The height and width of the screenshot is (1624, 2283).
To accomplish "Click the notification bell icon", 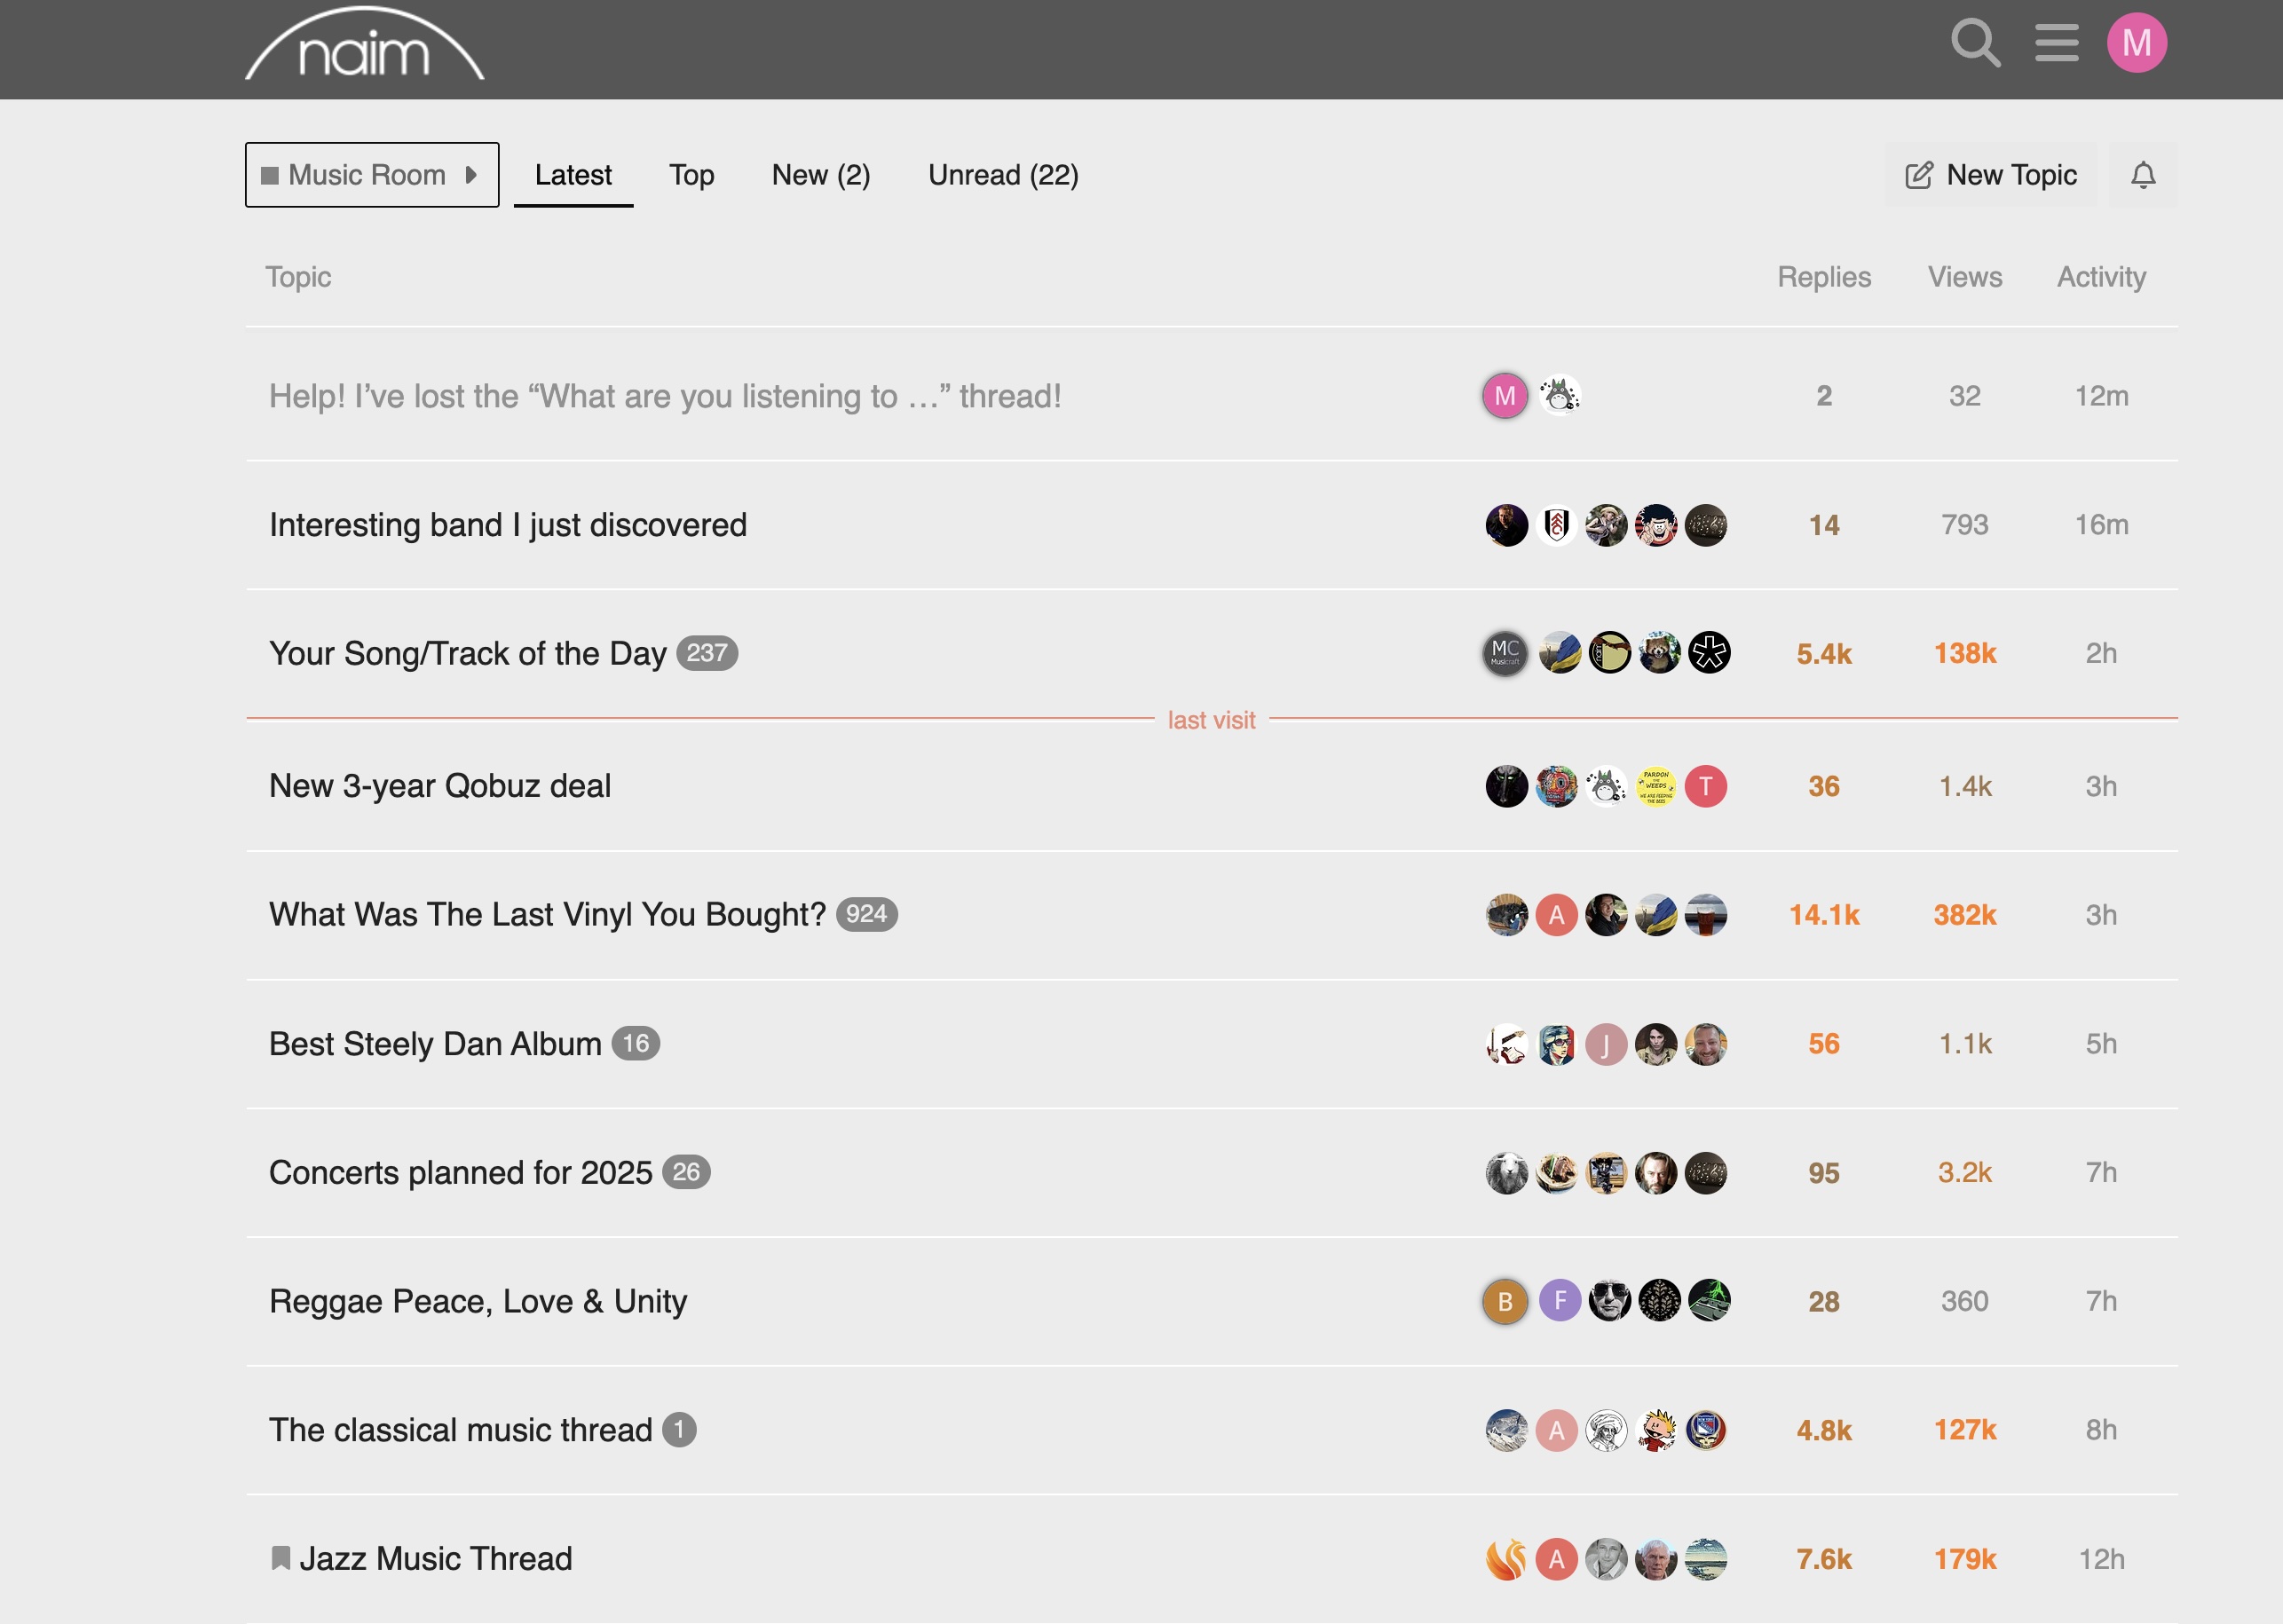I will point(2142,175).
